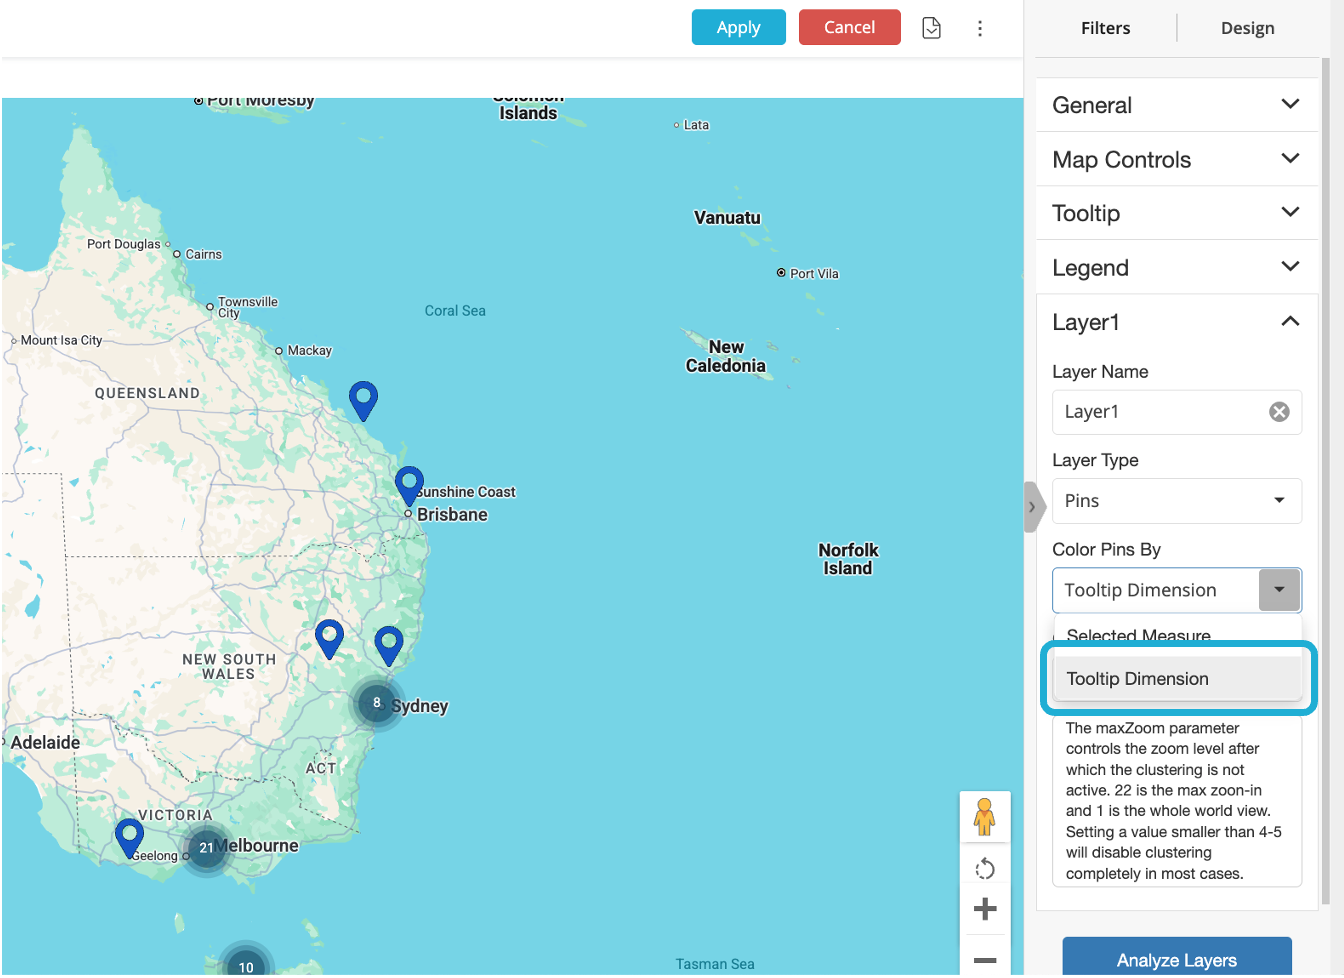Screen dimensions: 1344x978
Task: Expand the Map Controls section
Action: pyautogui.click(x=1176, y=160)
